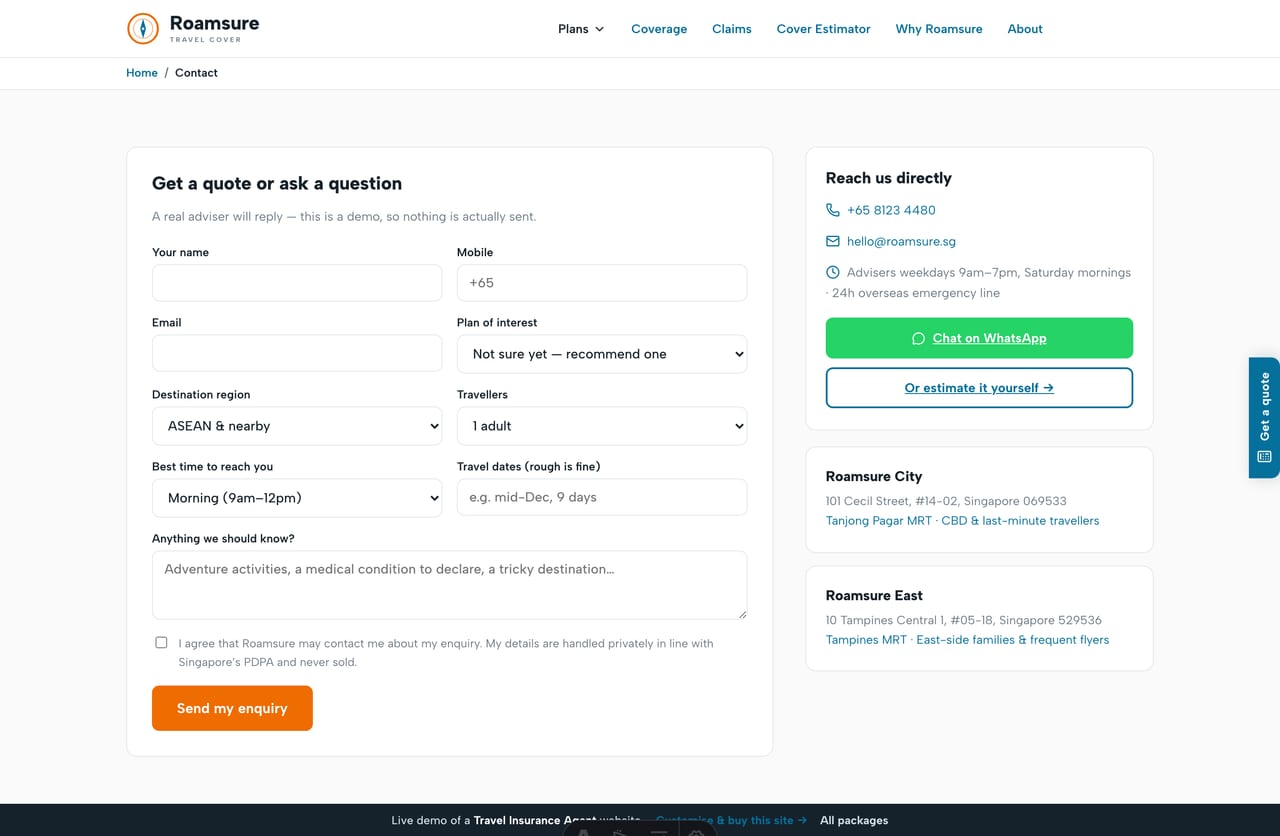Select Why Roamsure in the navigation
The width and height of the screenshot is (1280, 836).
coord(939,29)
